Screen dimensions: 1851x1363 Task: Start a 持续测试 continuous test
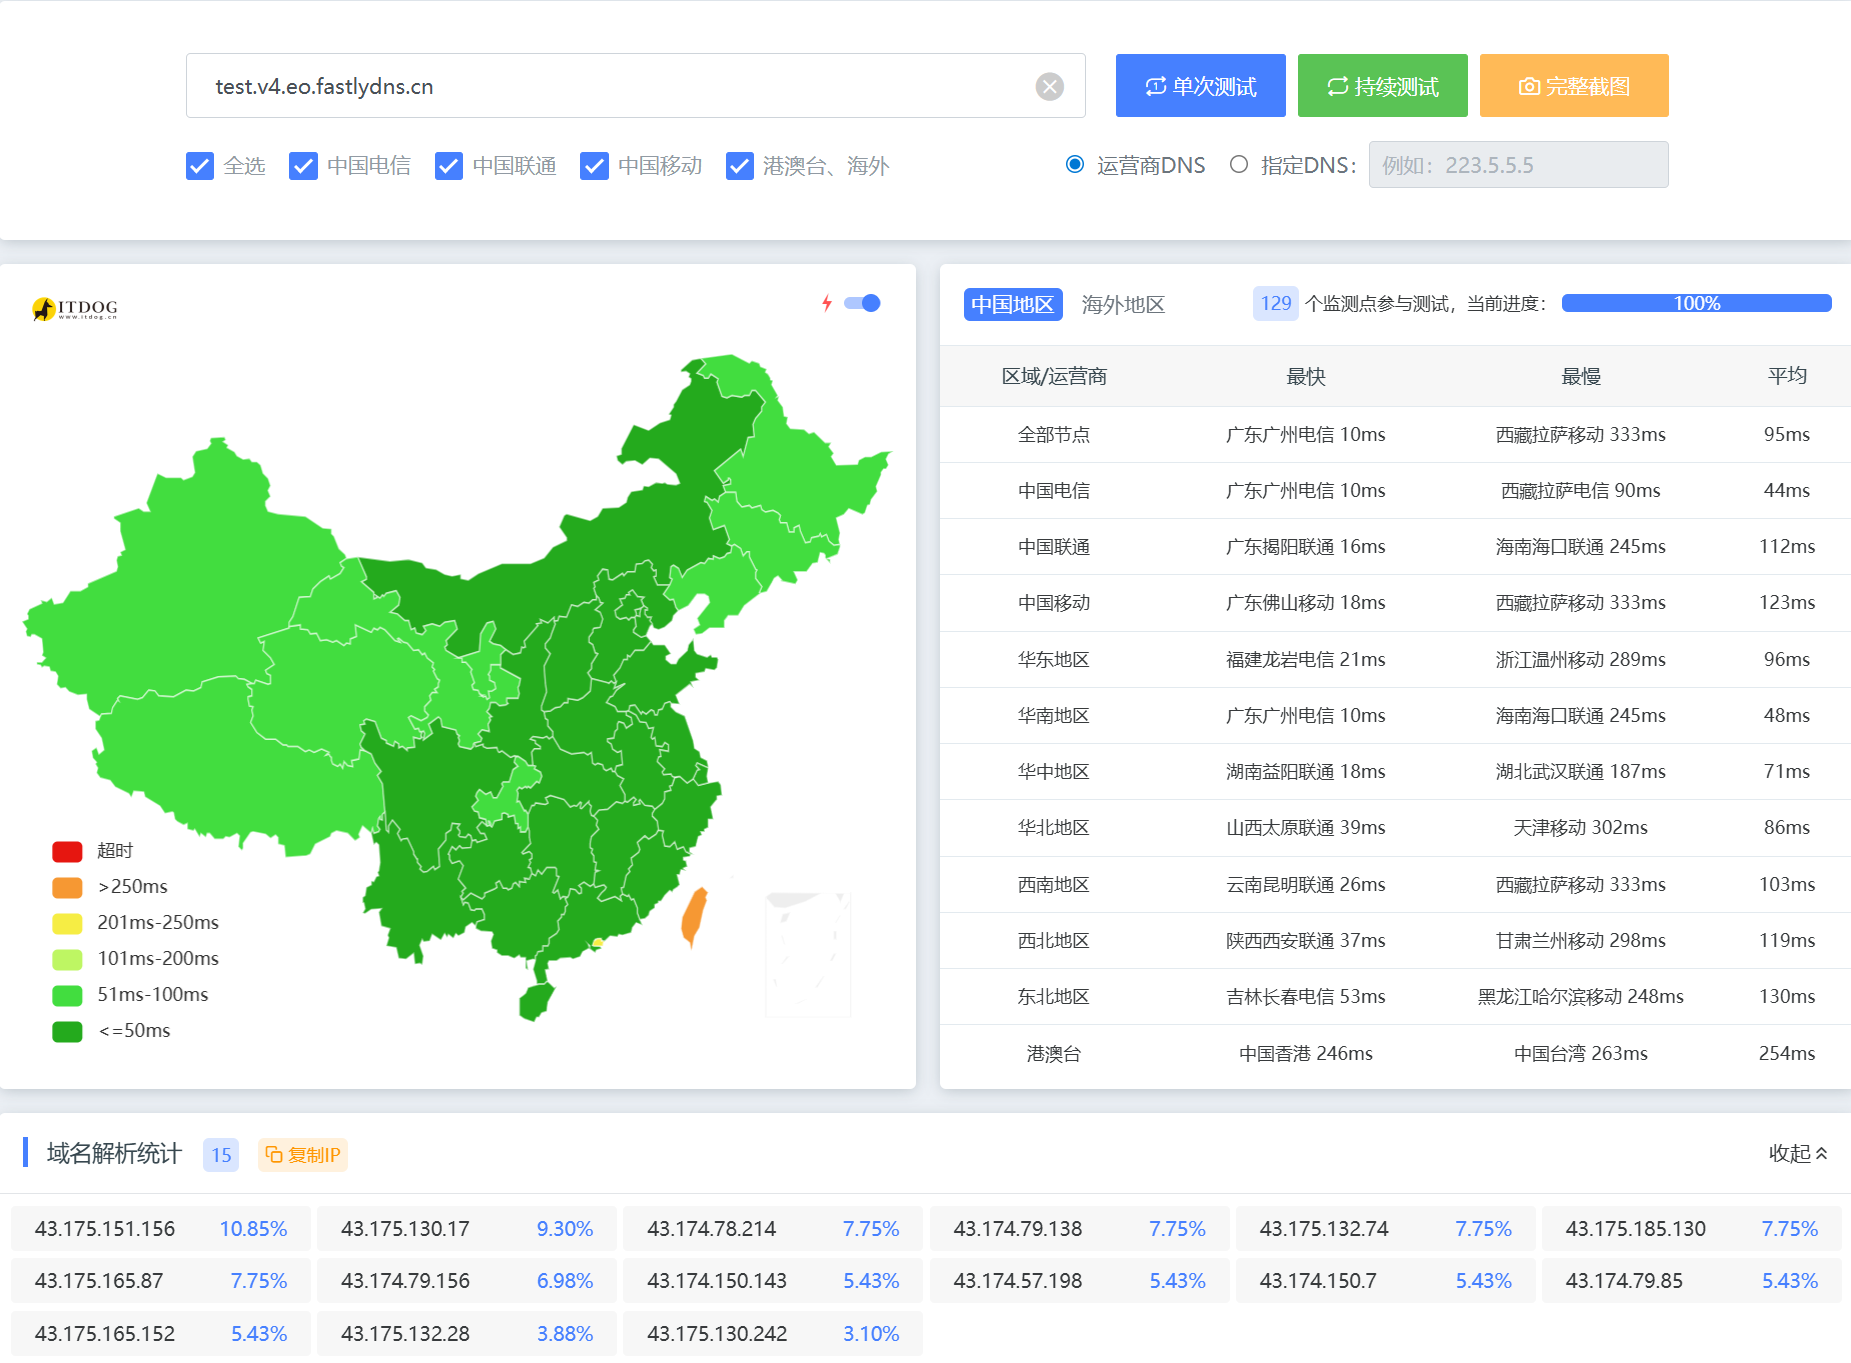[1382, 86]
